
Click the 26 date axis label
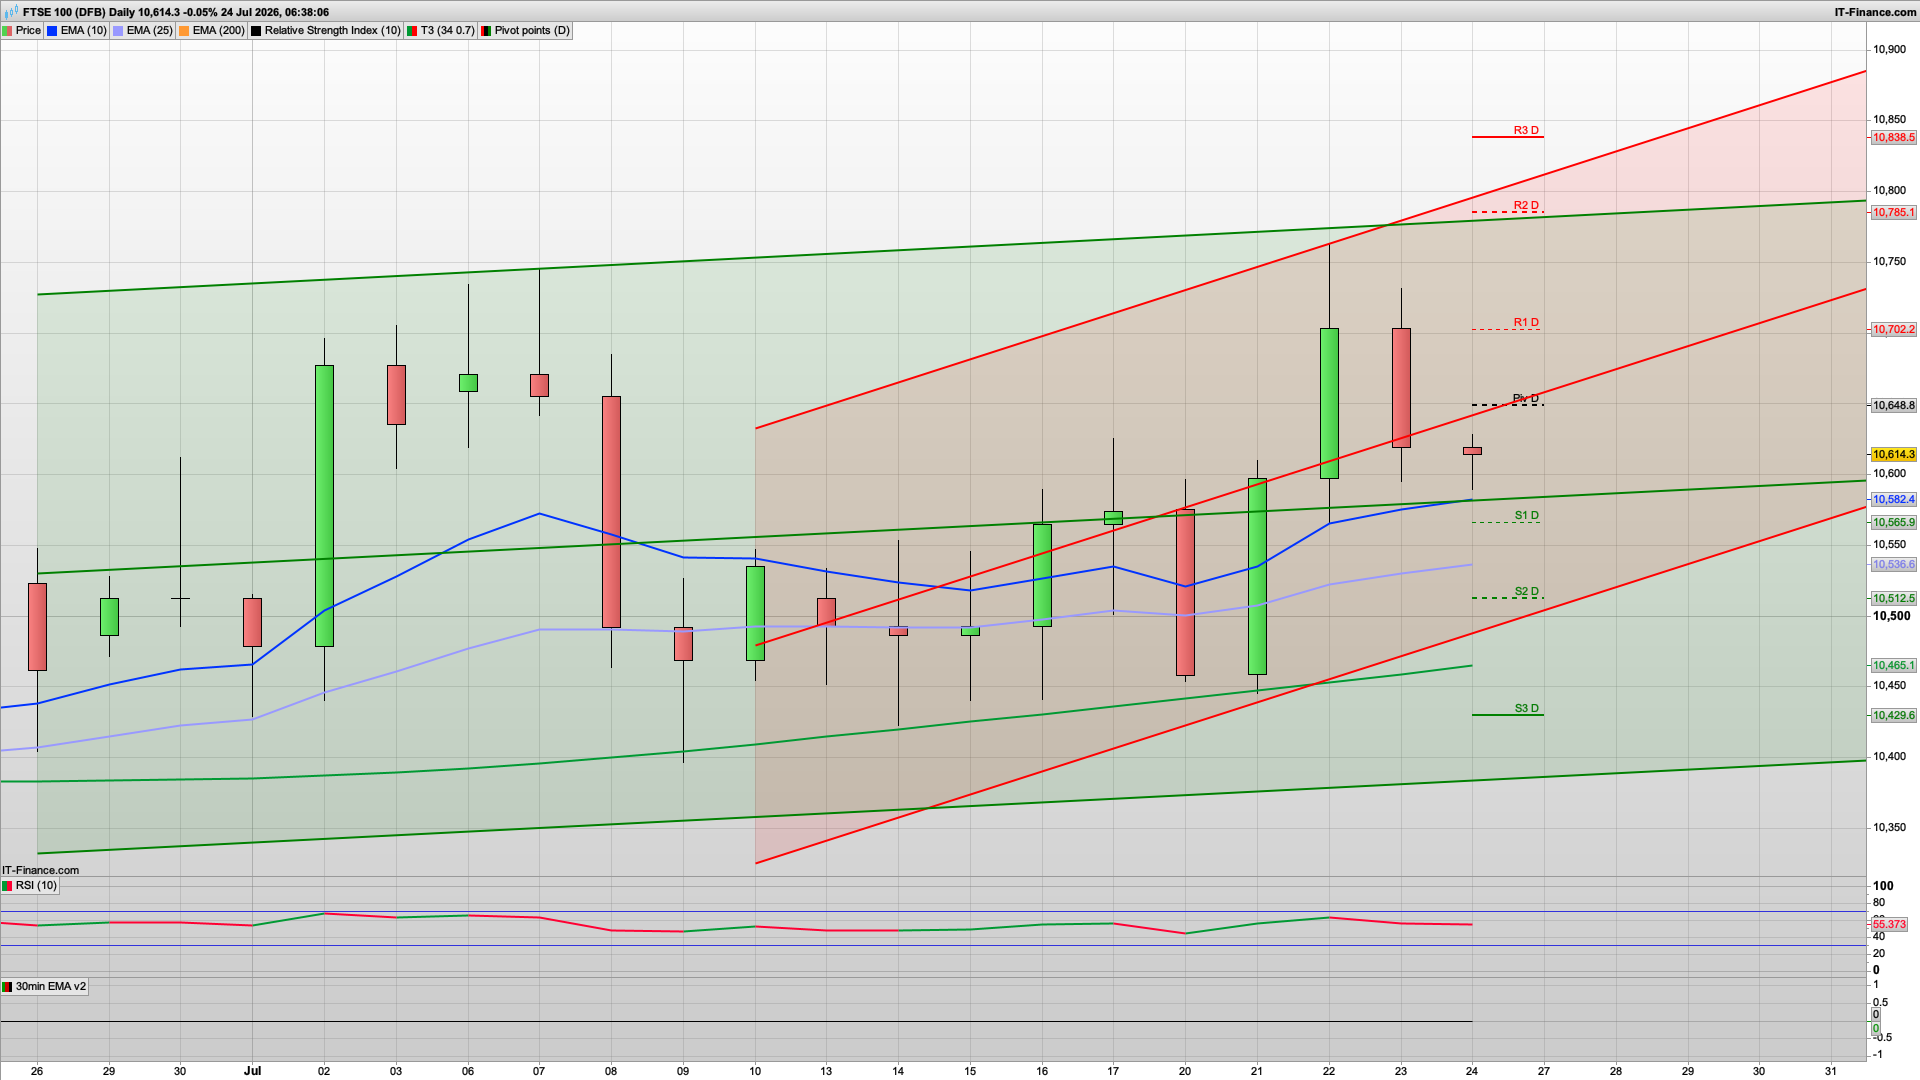(37, 1071)
